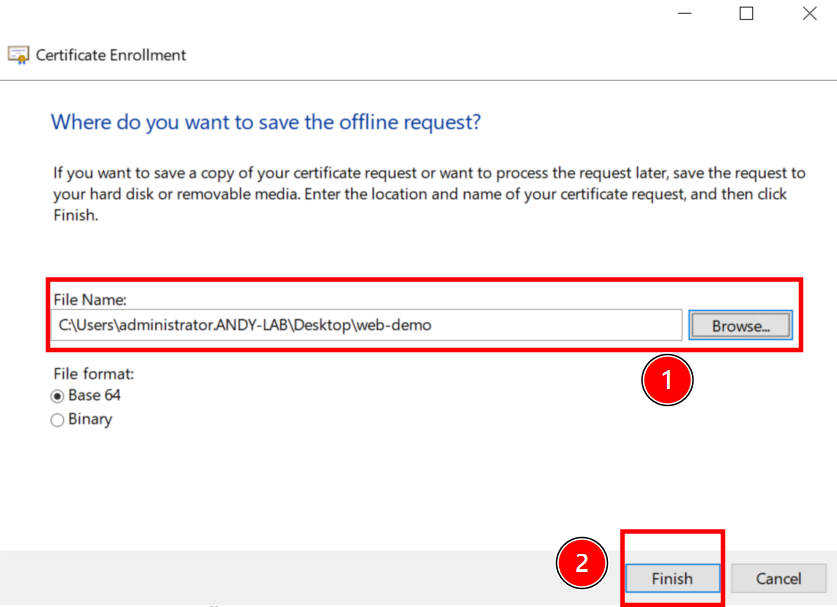The width and height of the screenshot is (837, 607).
Task: Click "web-demo" at the end of the file path
Action: [x=397, y=325]
